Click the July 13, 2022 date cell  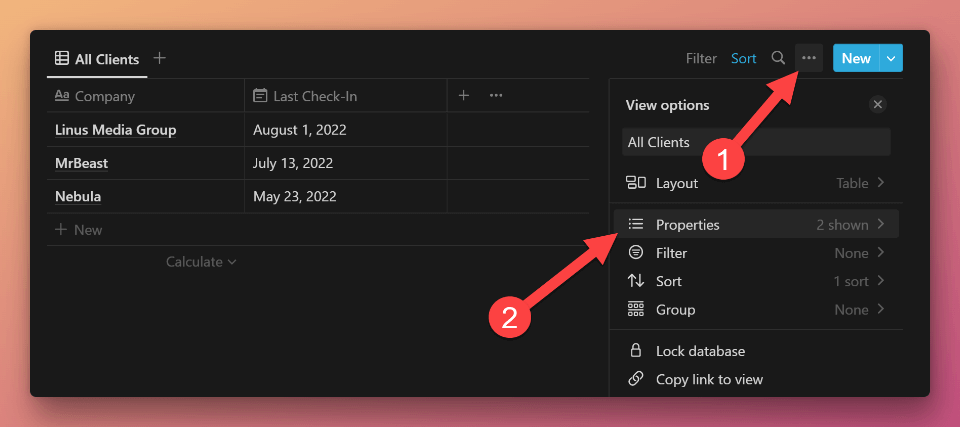click(346, 163)
